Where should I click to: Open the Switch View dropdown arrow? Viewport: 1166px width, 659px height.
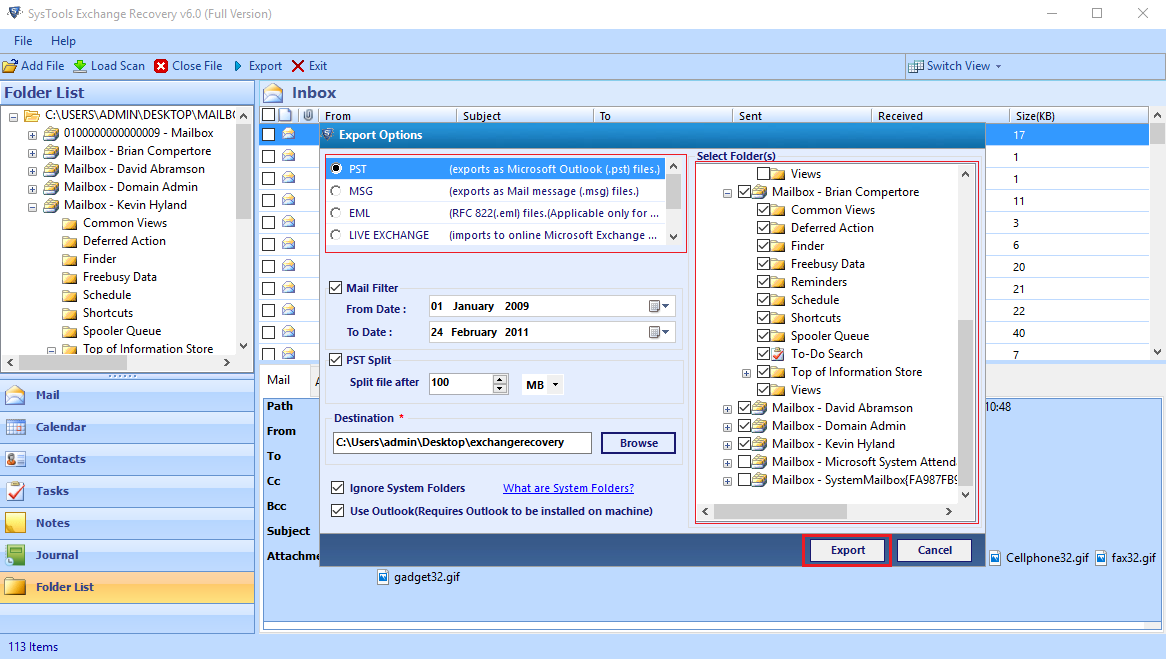tap(998, 66)
